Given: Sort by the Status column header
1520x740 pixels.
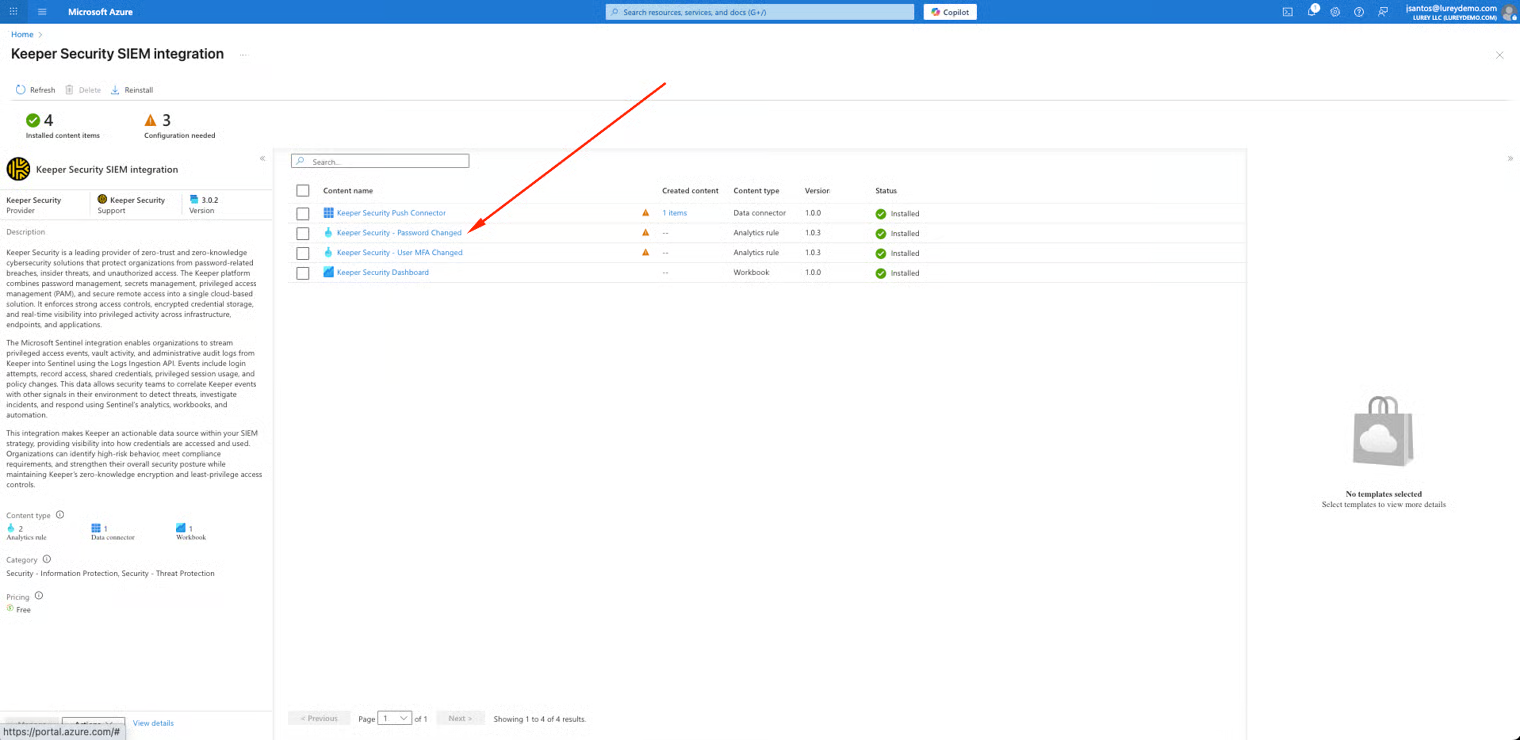Looking at the screenshot, I should [x=886, y=191].
